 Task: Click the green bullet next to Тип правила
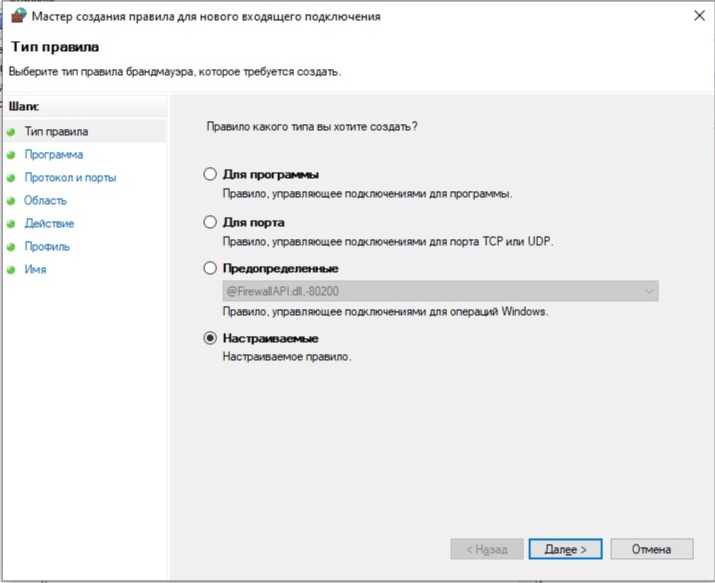tap(11, 132)
